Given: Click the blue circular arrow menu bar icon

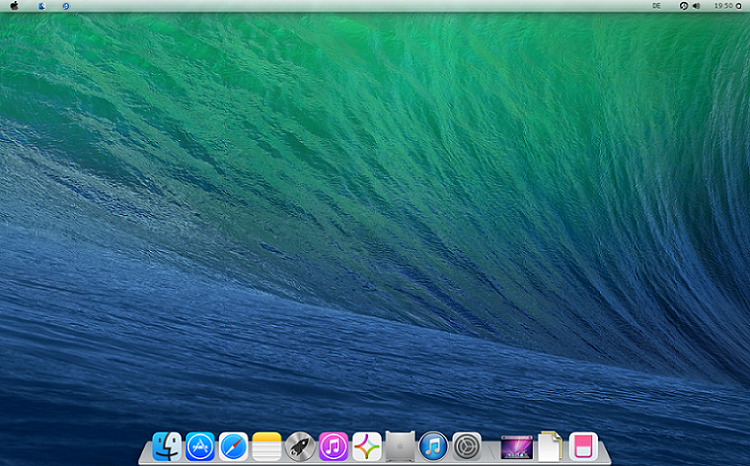Looking at the screenshot, I should pyautogui.click(x=66, y=6).
